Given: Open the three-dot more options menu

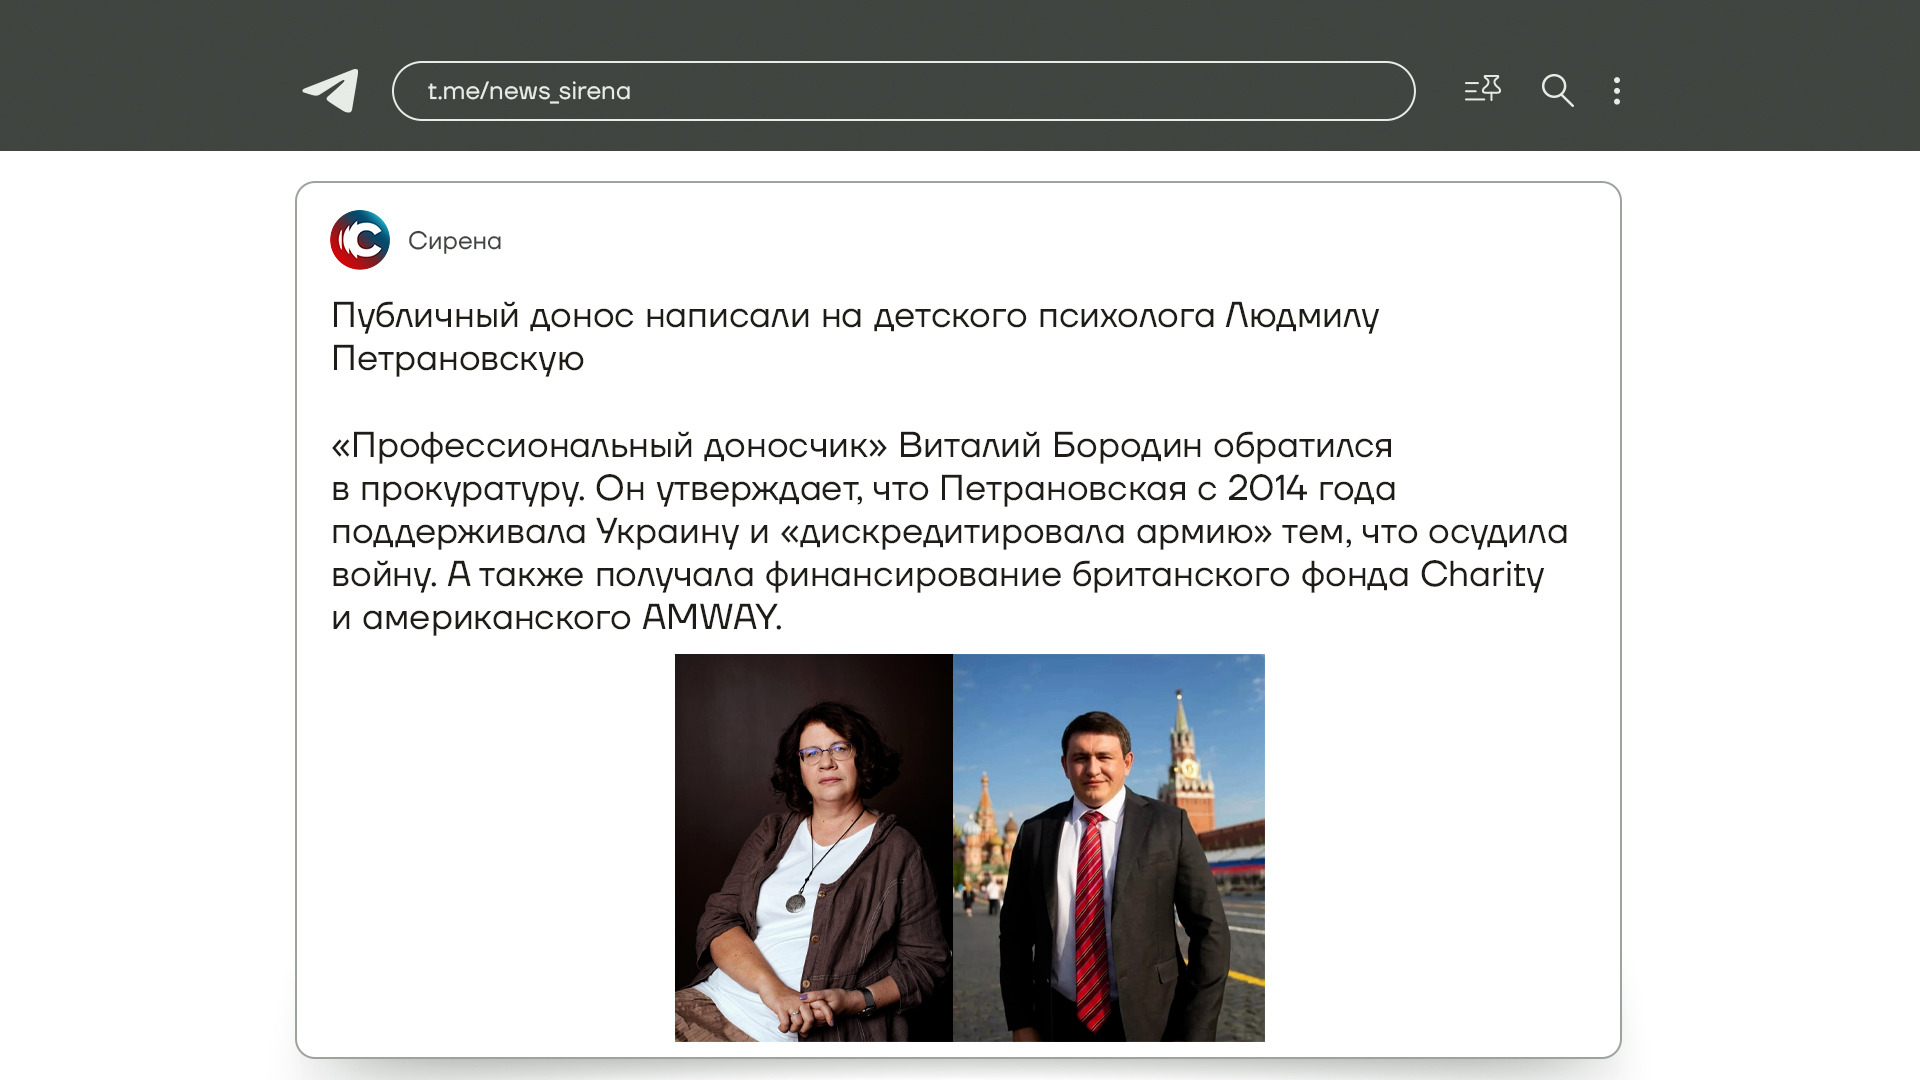Looking at the screenshot, I should (x=1616, y=91).
